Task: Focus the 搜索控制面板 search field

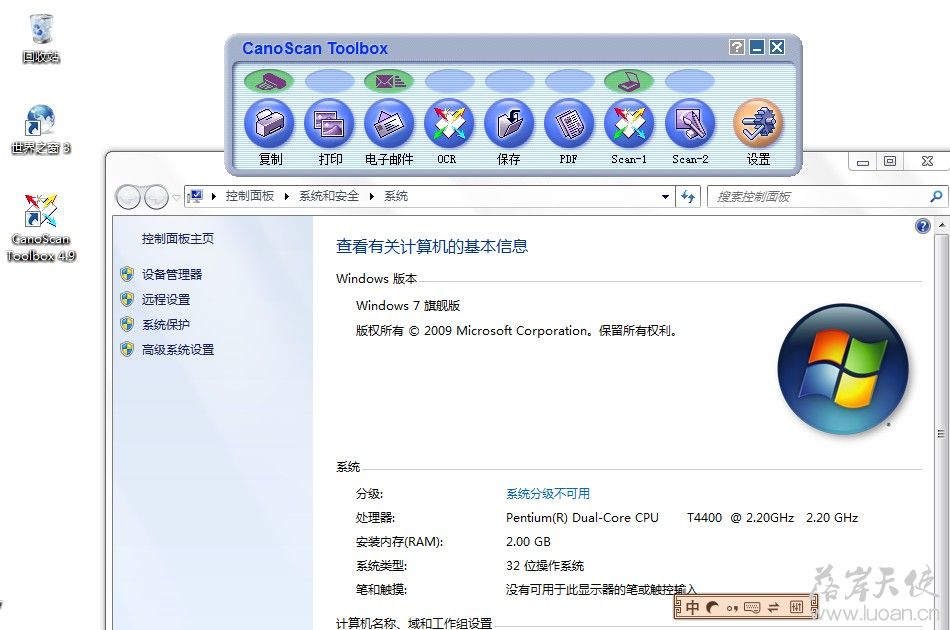Action: pos(821,196)
